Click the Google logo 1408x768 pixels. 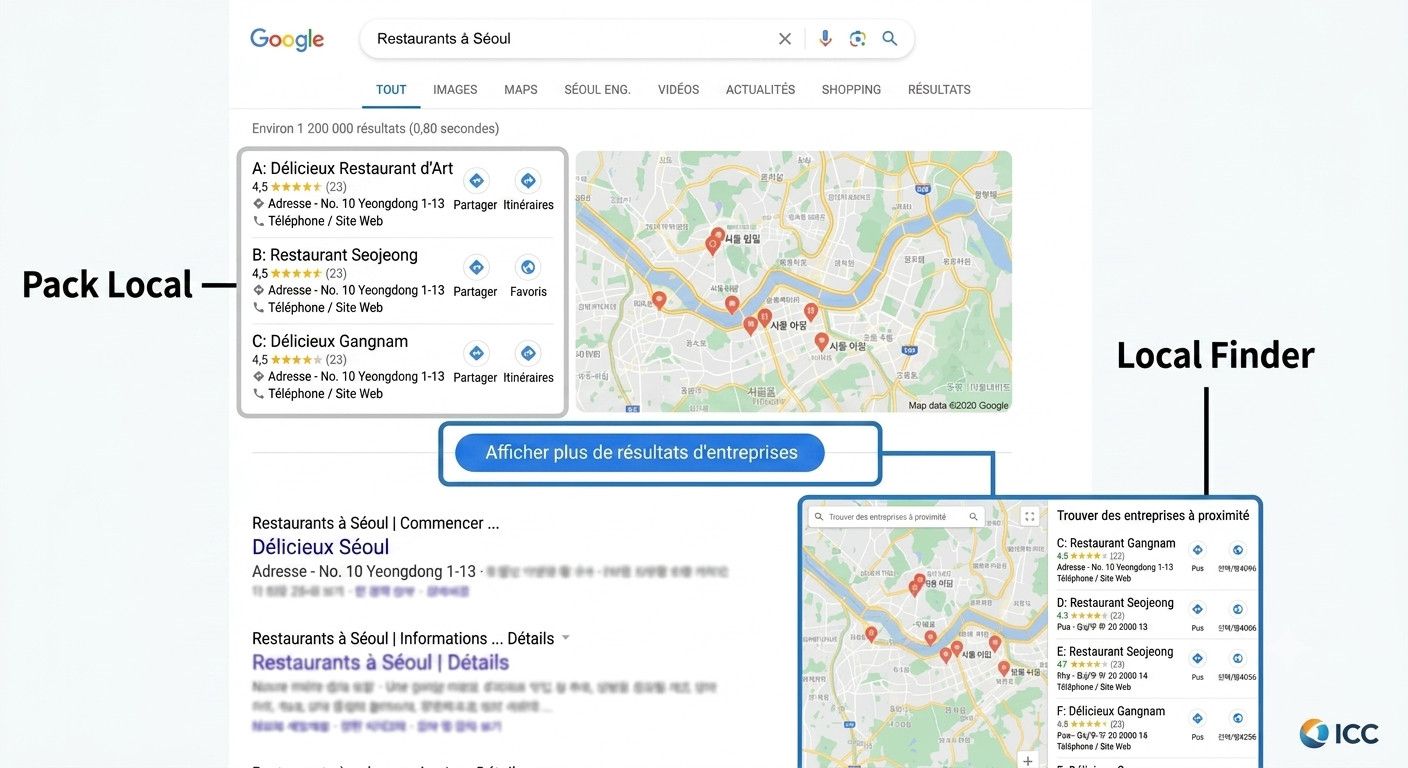pyautogui.click(x=287, y=39)
